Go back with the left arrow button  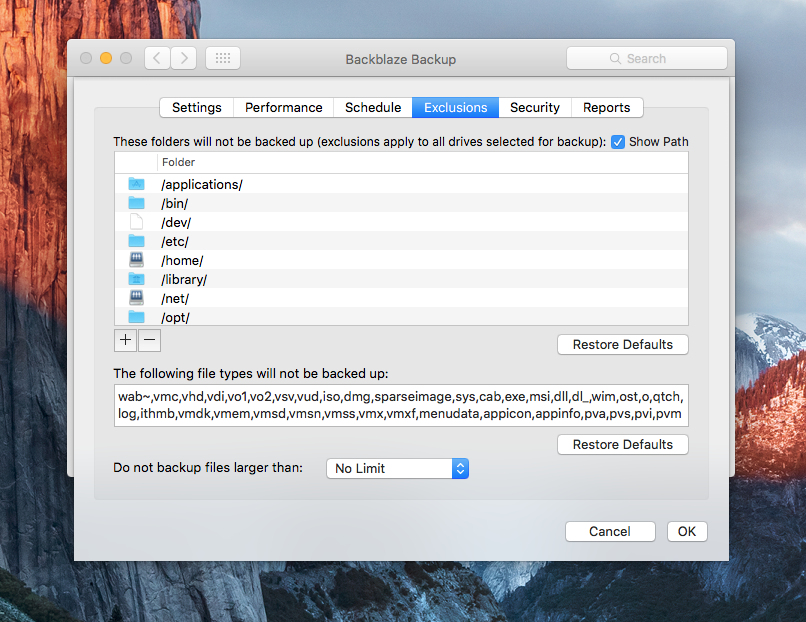tap(157, 58)
